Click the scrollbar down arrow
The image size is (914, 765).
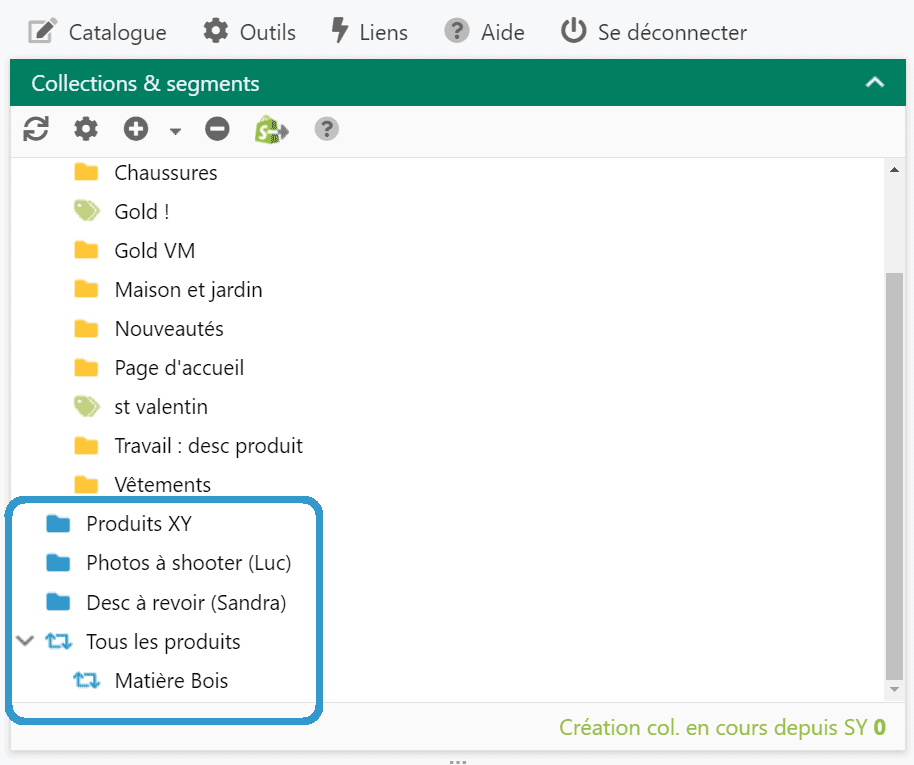click(x=894, y=690)
